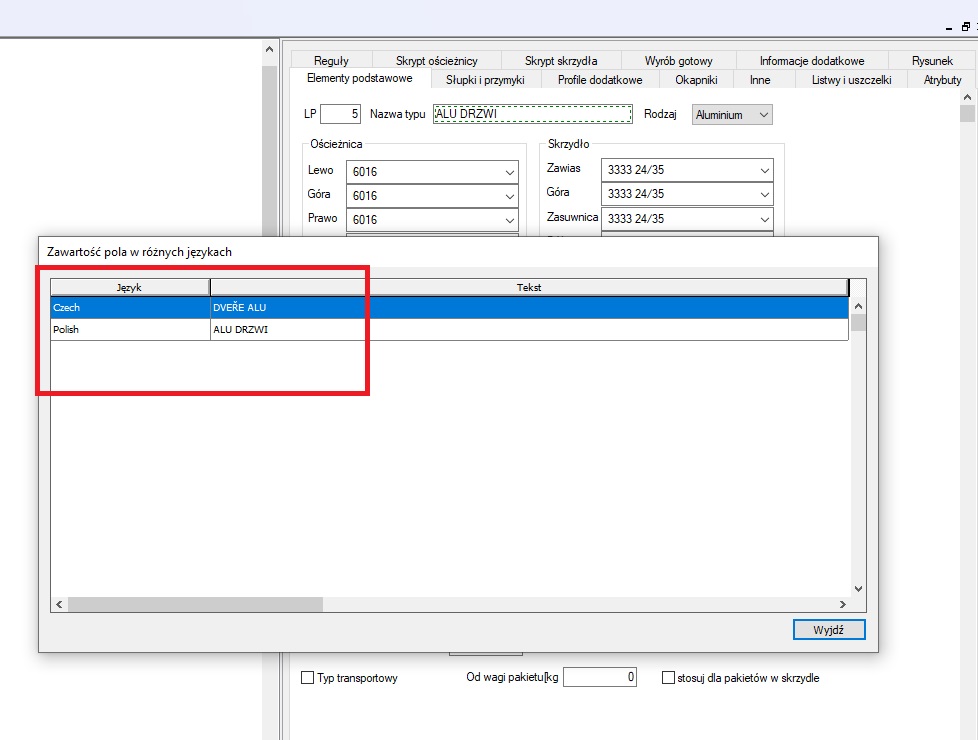Screen dimensions: 978x740
Task: Expand the Ościeżnica Prawo dropdown
Action: 432,220
